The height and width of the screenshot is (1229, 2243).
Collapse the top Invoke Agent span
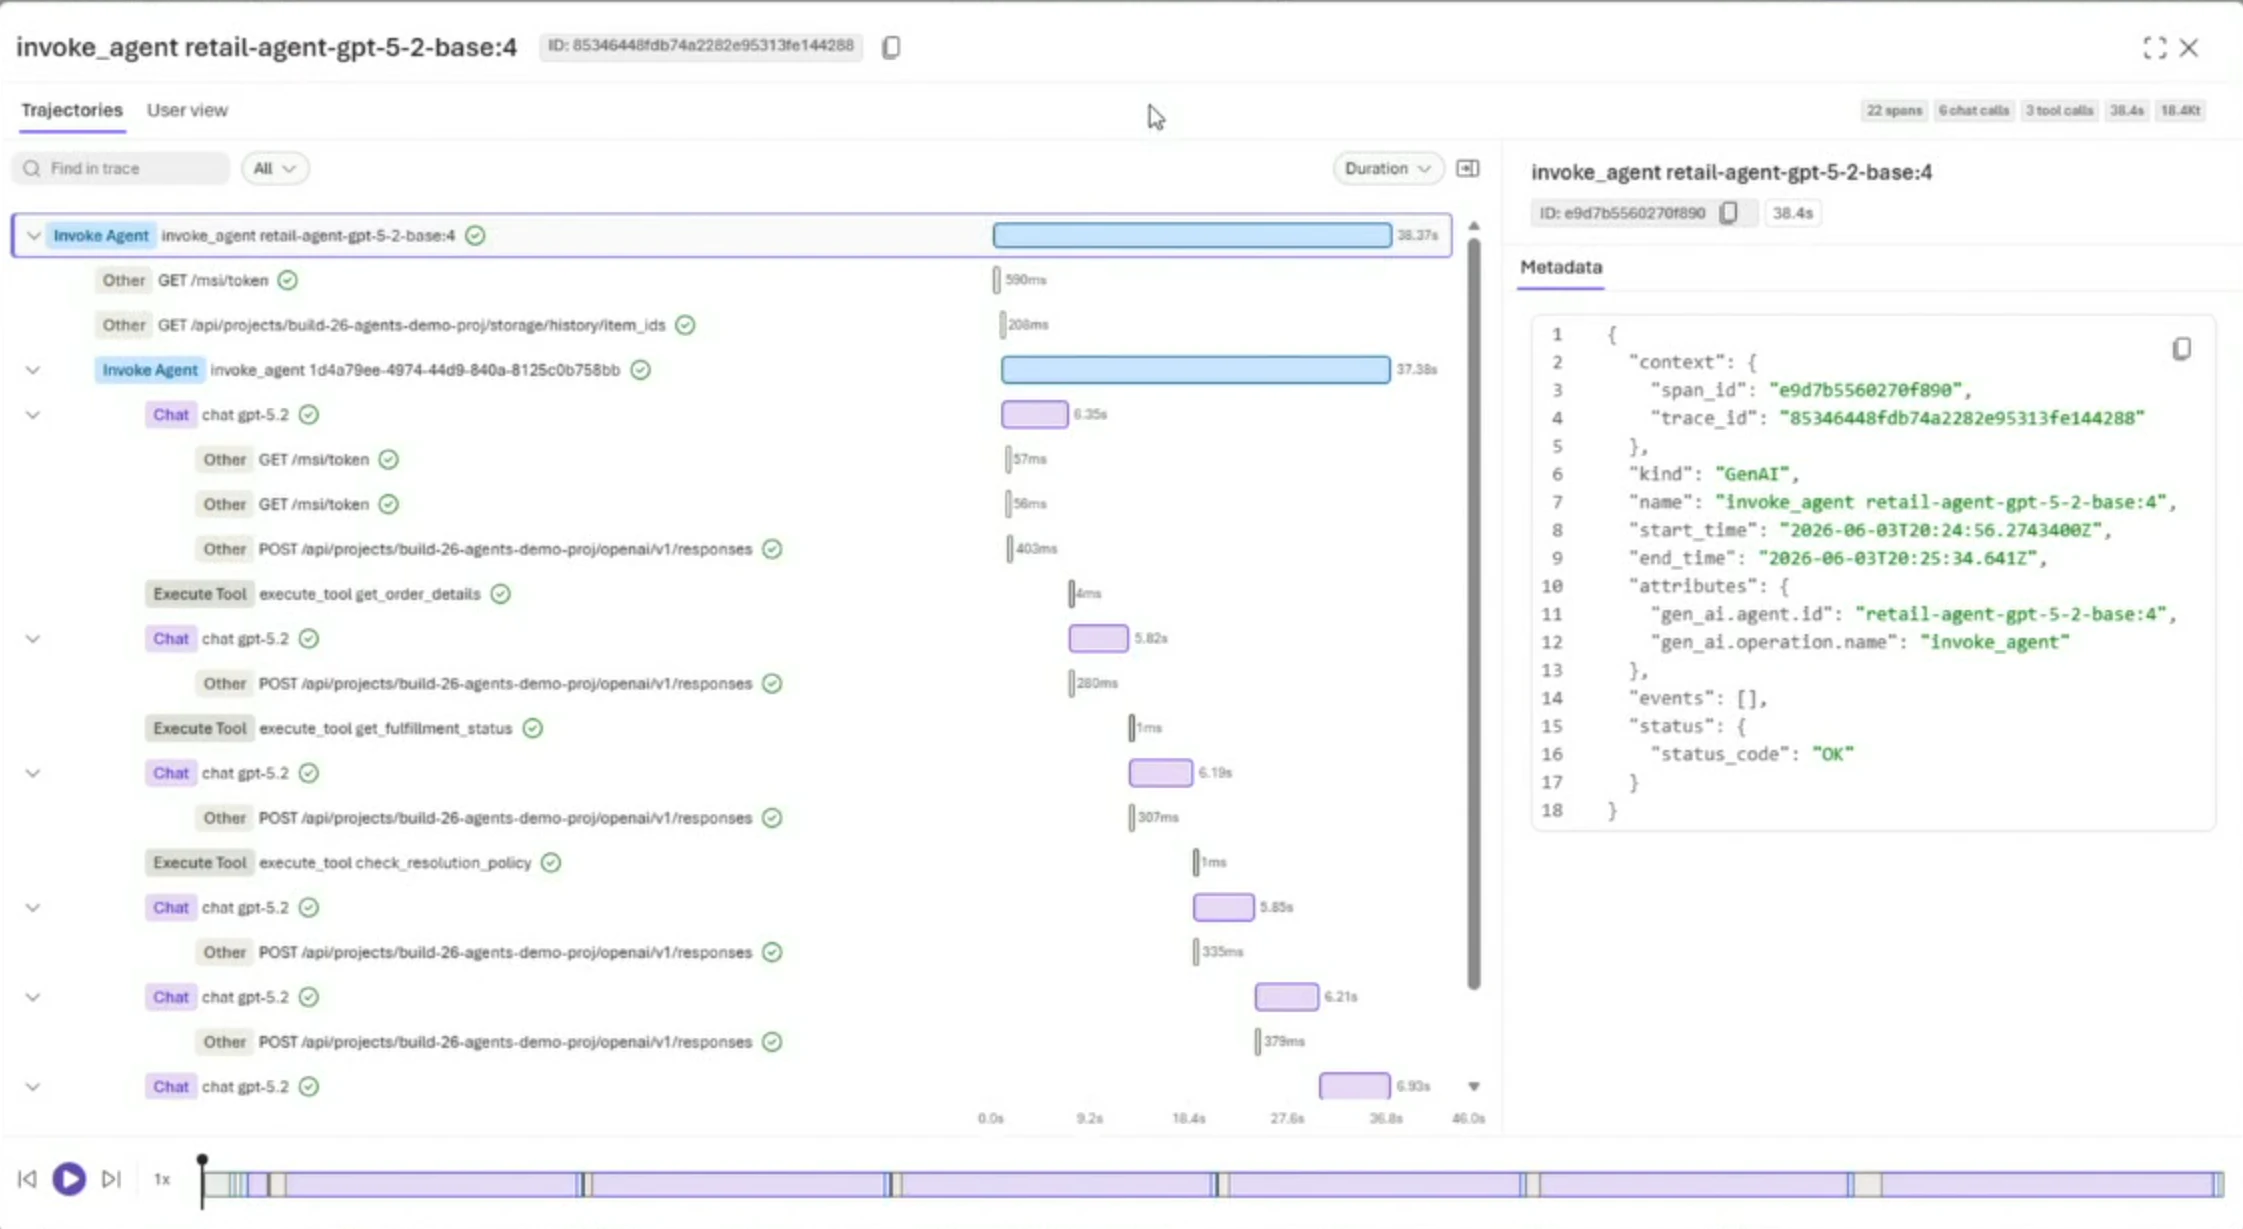pyautogui.click(x=33, y=236)
